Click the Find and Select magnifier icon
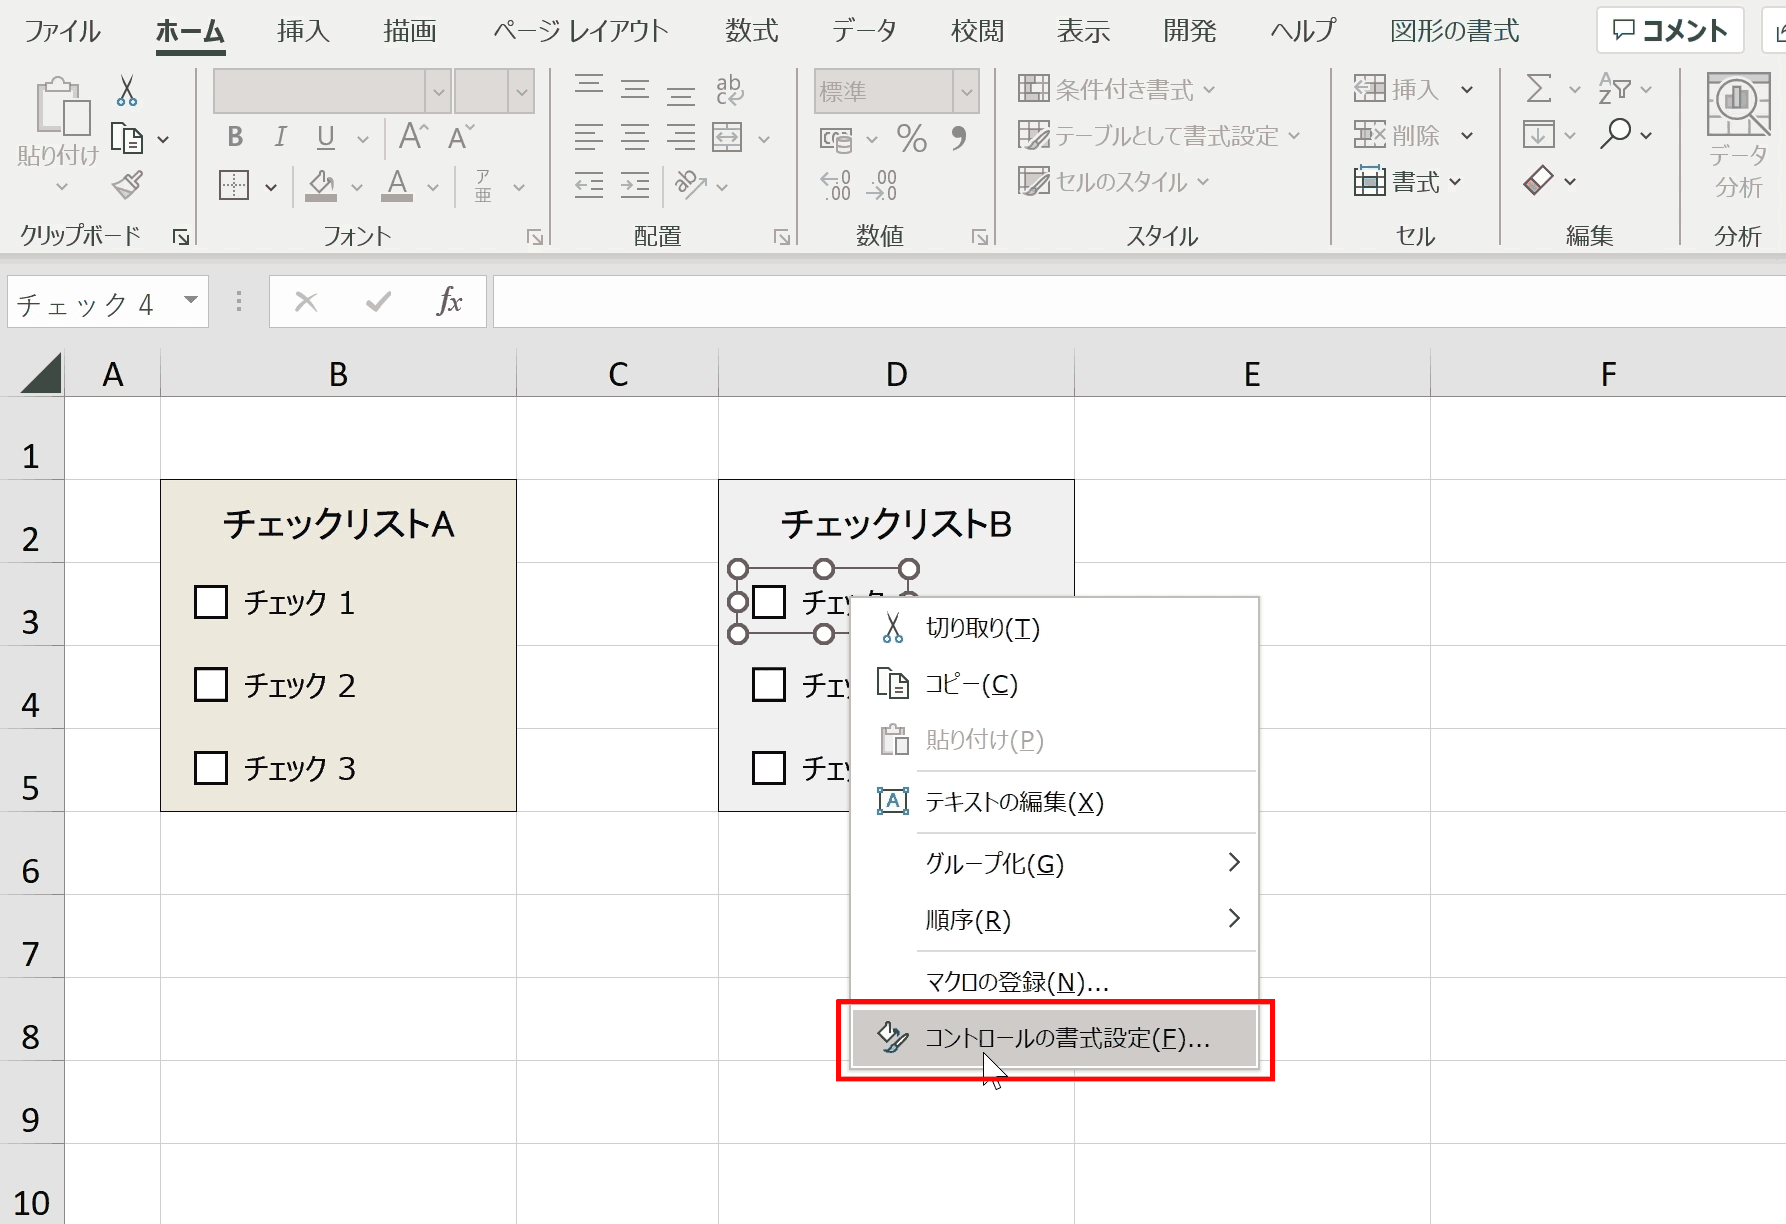 pos(1615,134)
